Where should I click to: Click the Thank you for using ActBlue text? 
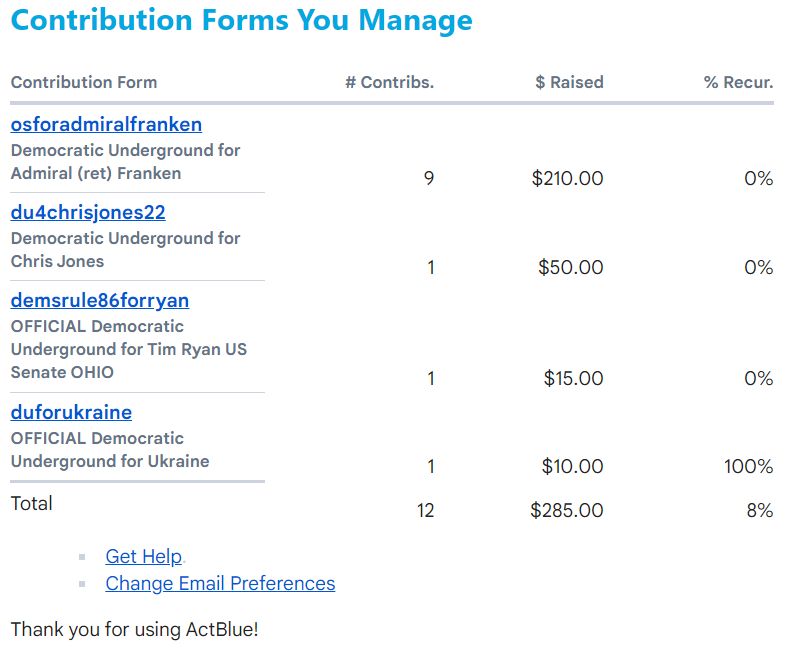tap(134, 630)
